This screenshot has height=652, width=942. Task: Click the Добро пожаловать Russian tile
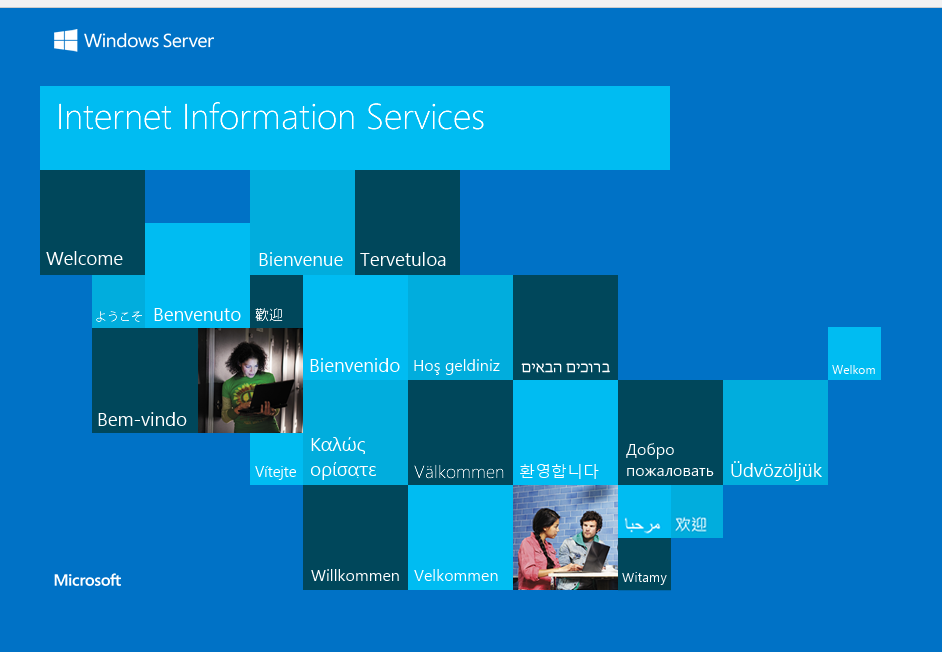pos(670,433)
